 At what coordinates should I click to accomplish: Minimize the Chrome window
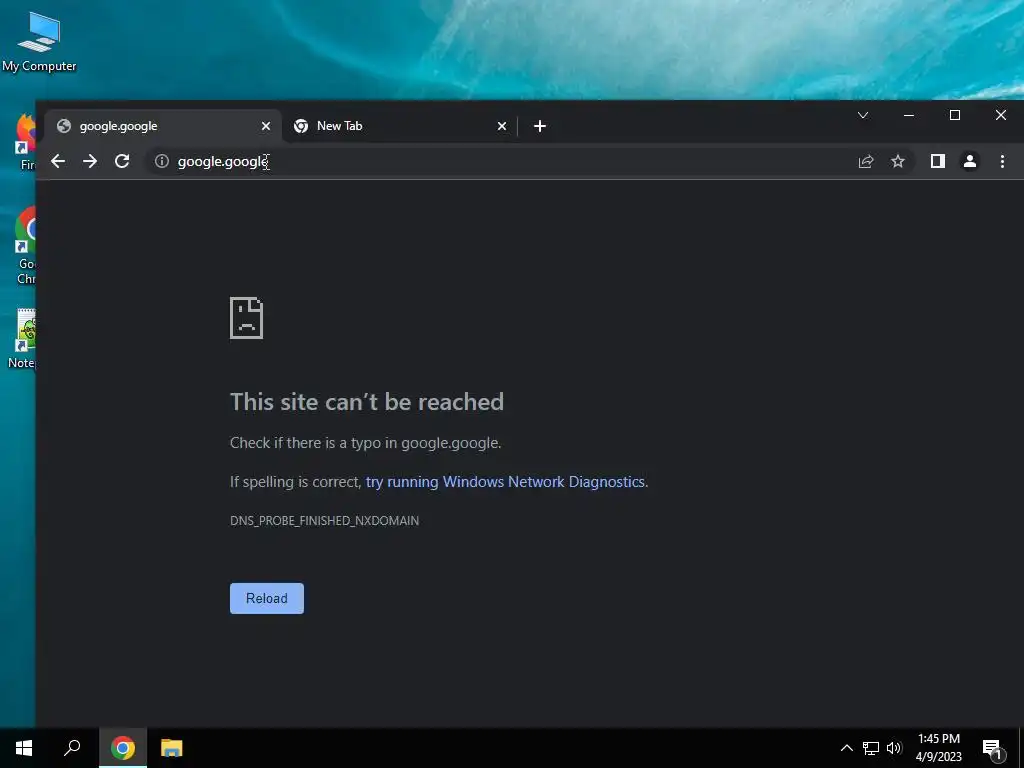point(908,116)
